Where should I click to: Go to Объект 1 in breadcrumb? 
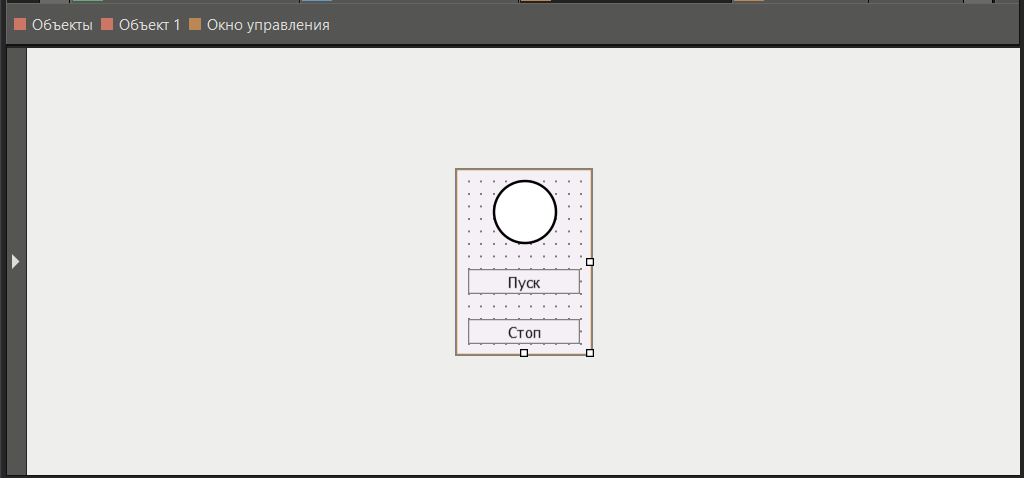(149, 25)
